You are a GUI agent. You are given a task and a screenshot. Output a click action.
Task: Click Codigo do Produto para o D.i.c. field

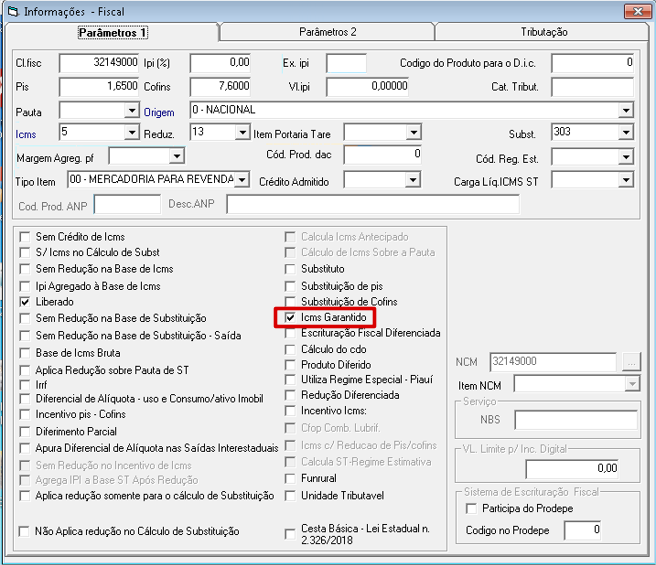(x=592, y=63)
